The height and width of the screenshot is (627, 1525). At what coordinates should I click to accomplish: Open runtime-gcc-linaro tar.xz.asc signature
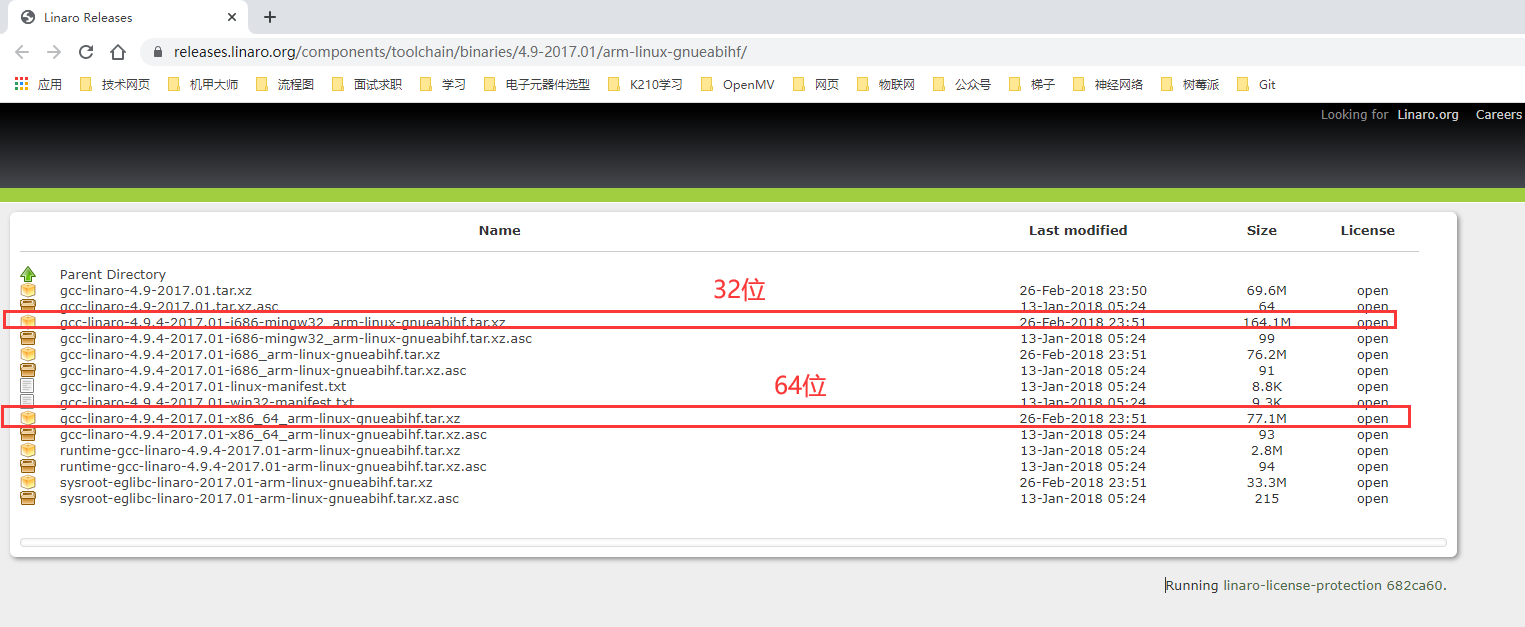273,466
